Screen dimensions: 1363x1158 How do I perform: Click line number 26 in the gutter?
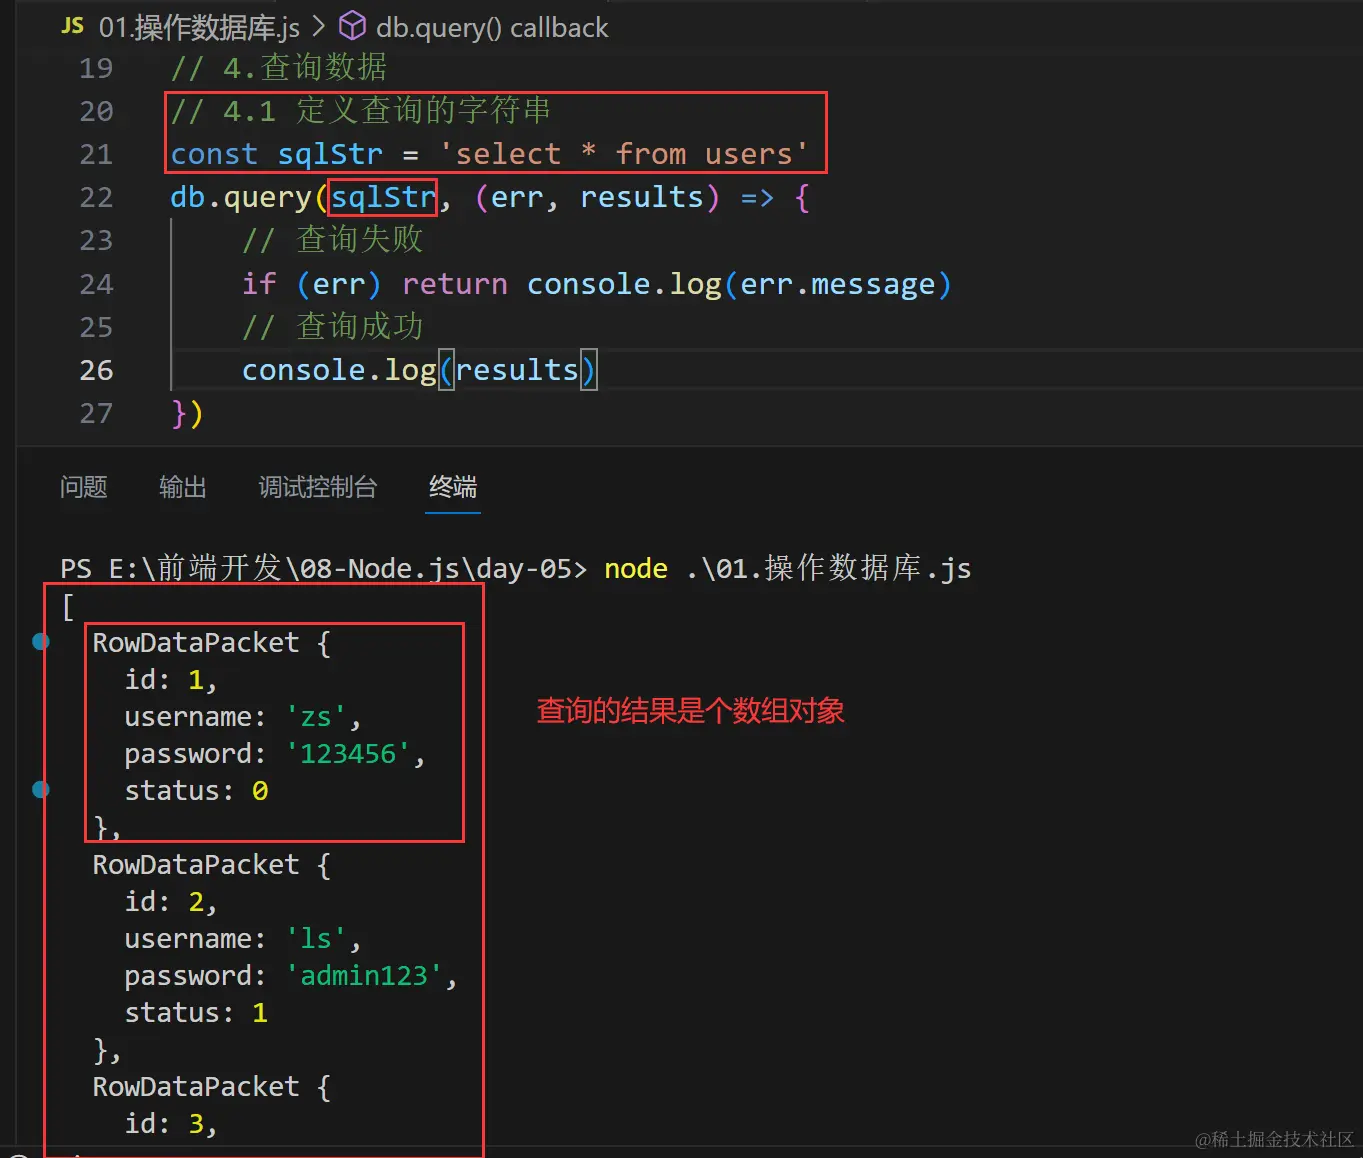click(96, 370)
